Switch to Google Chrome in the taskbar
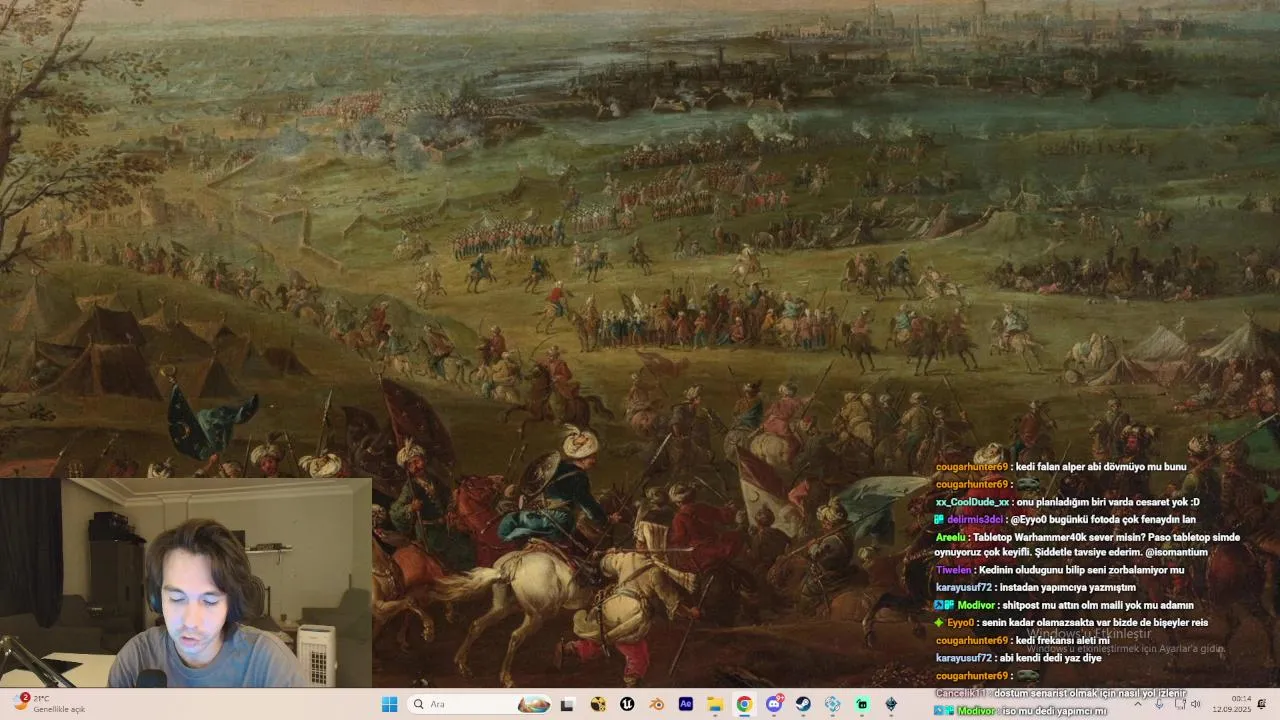This screenshot has width=1280, height=720. [x=744, y=704]
